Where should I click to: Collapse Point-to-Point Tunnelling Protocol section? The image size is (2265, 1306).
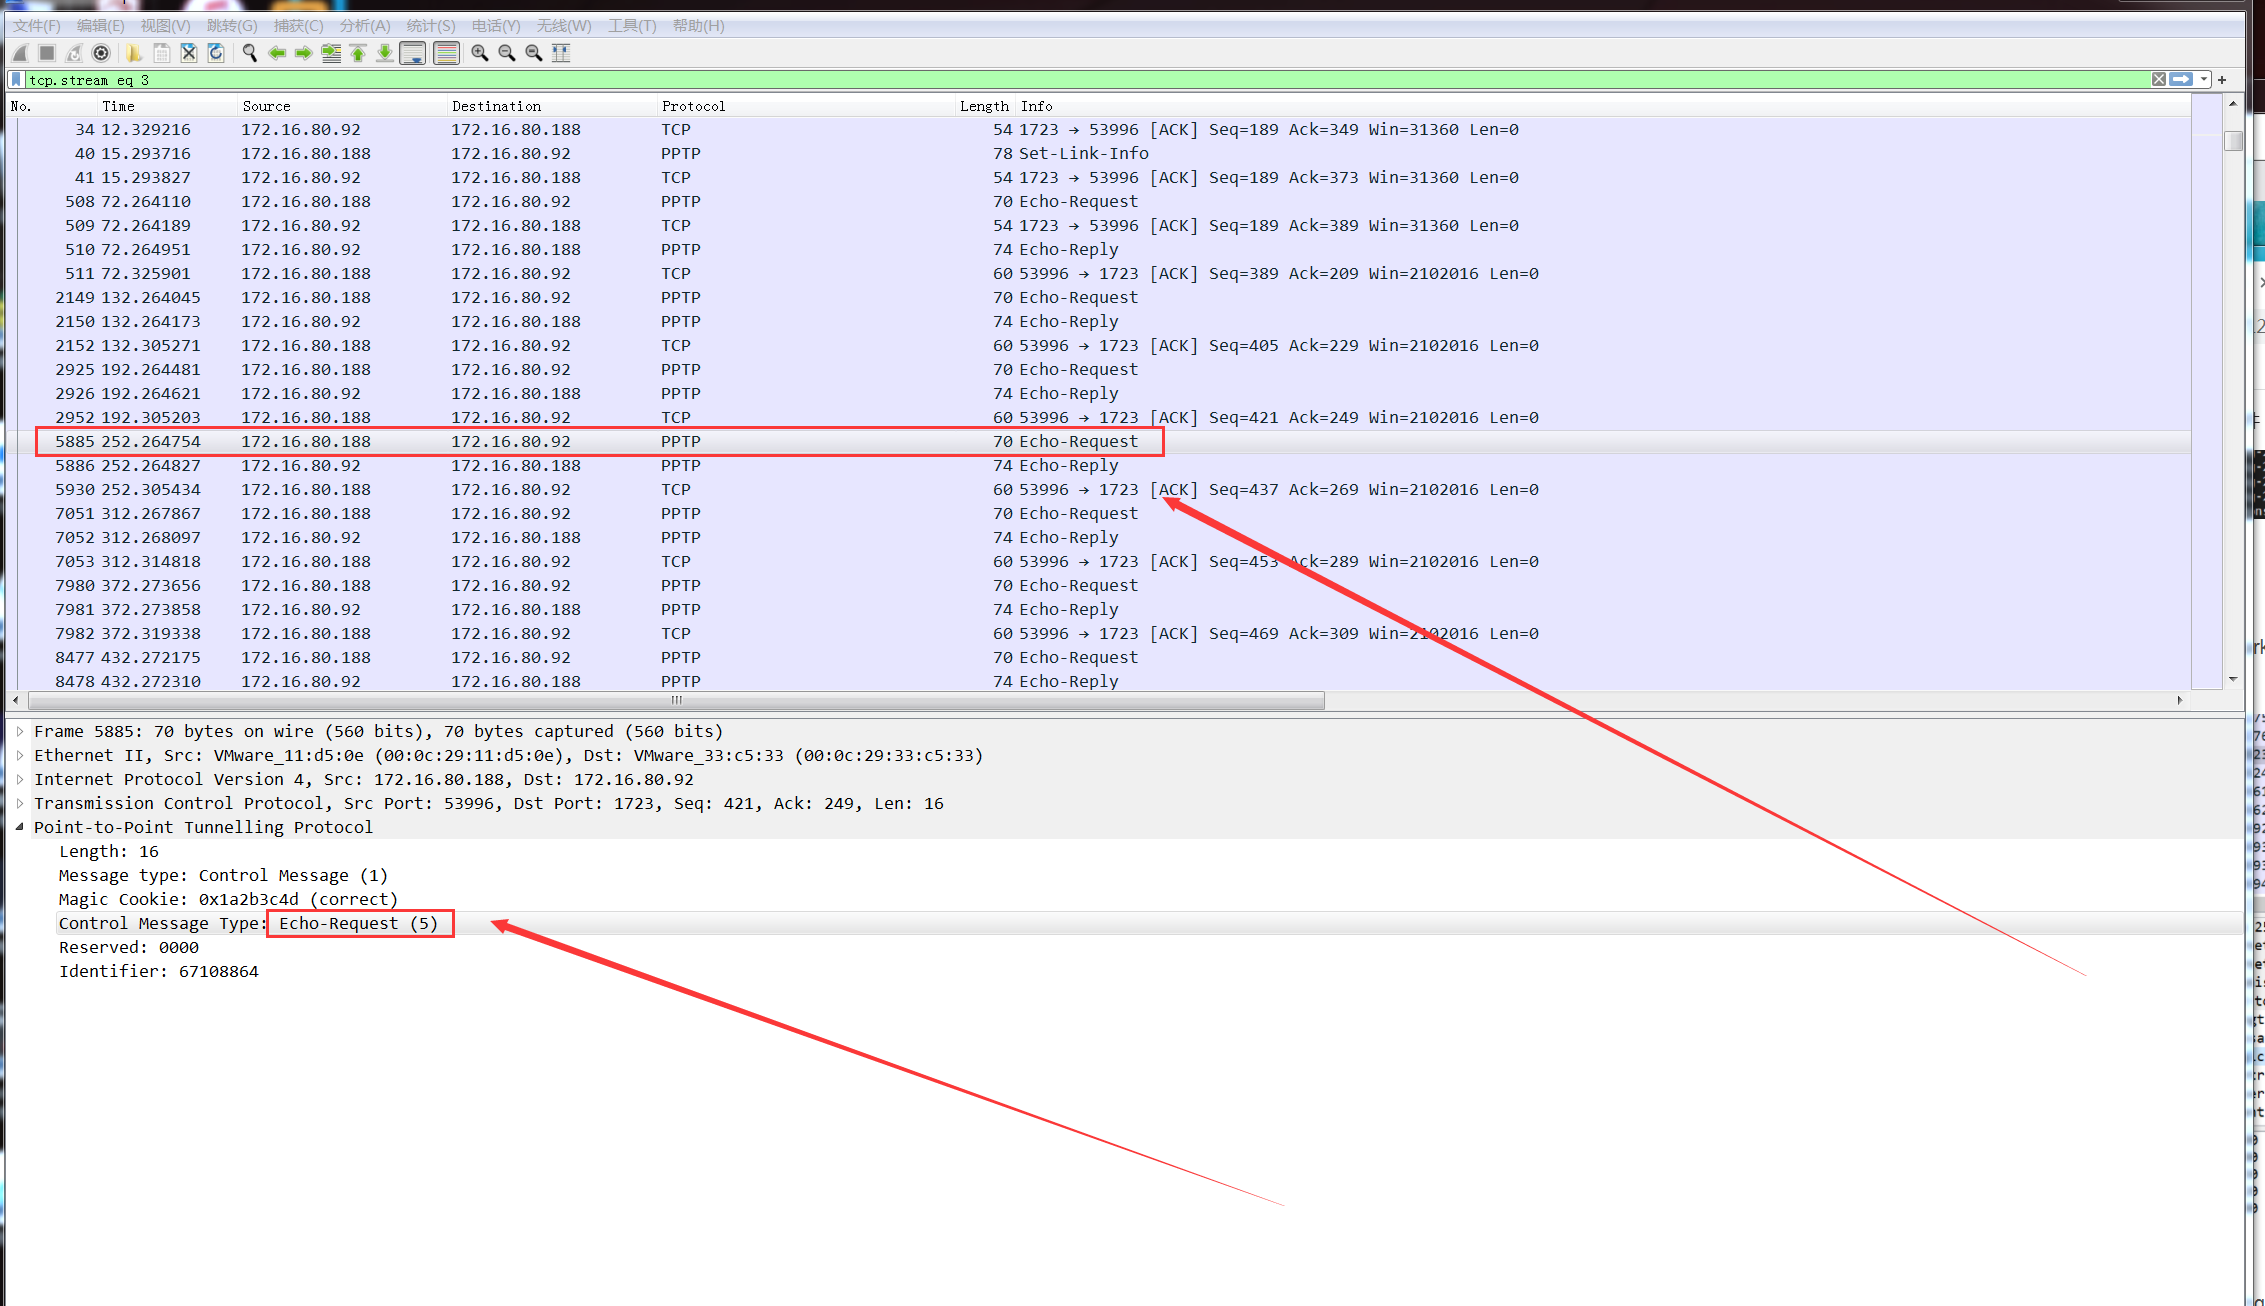point(20,828)
